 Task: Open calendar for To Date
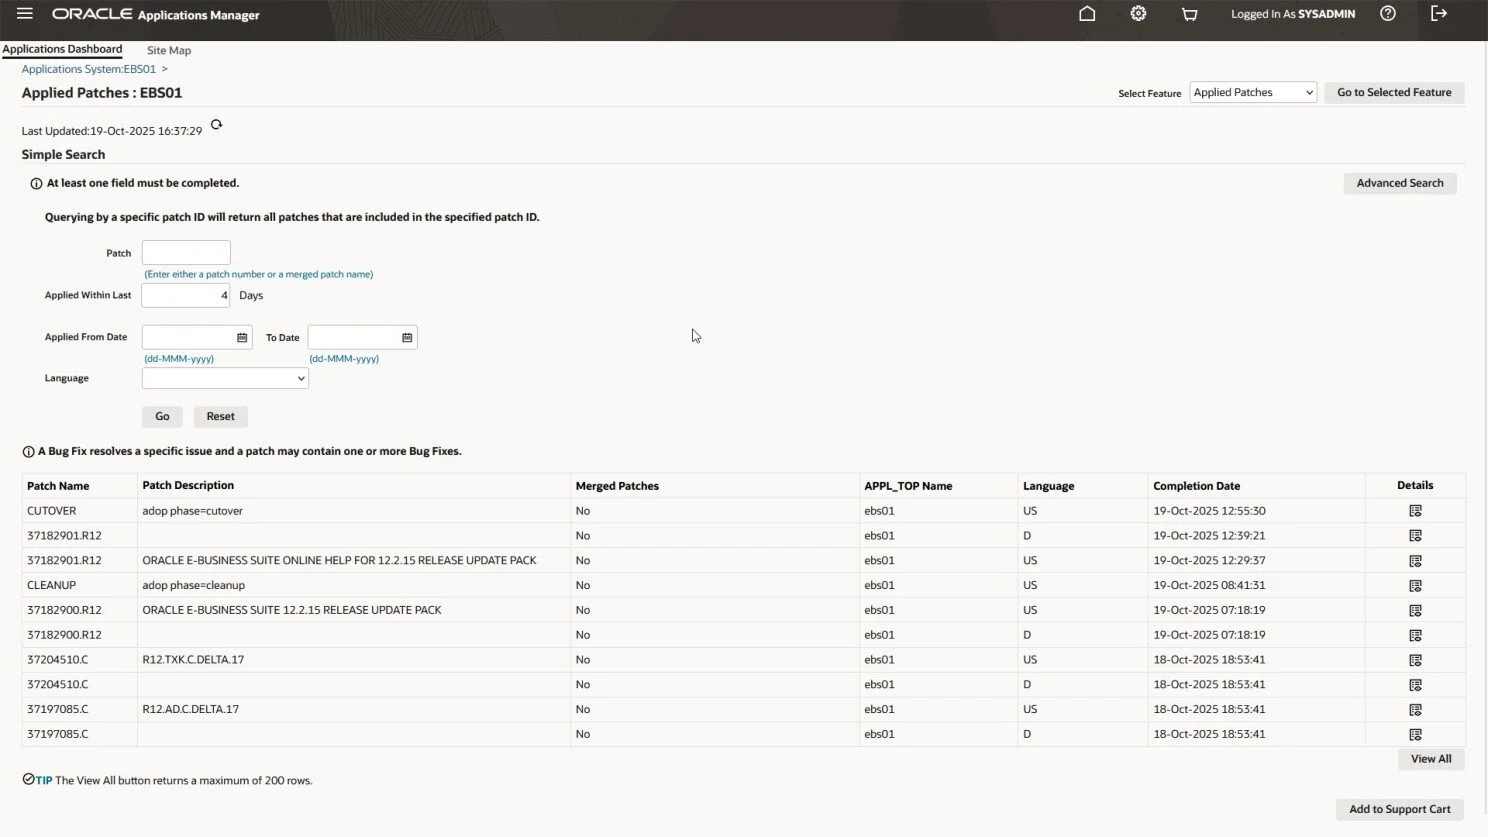[407, 338]
